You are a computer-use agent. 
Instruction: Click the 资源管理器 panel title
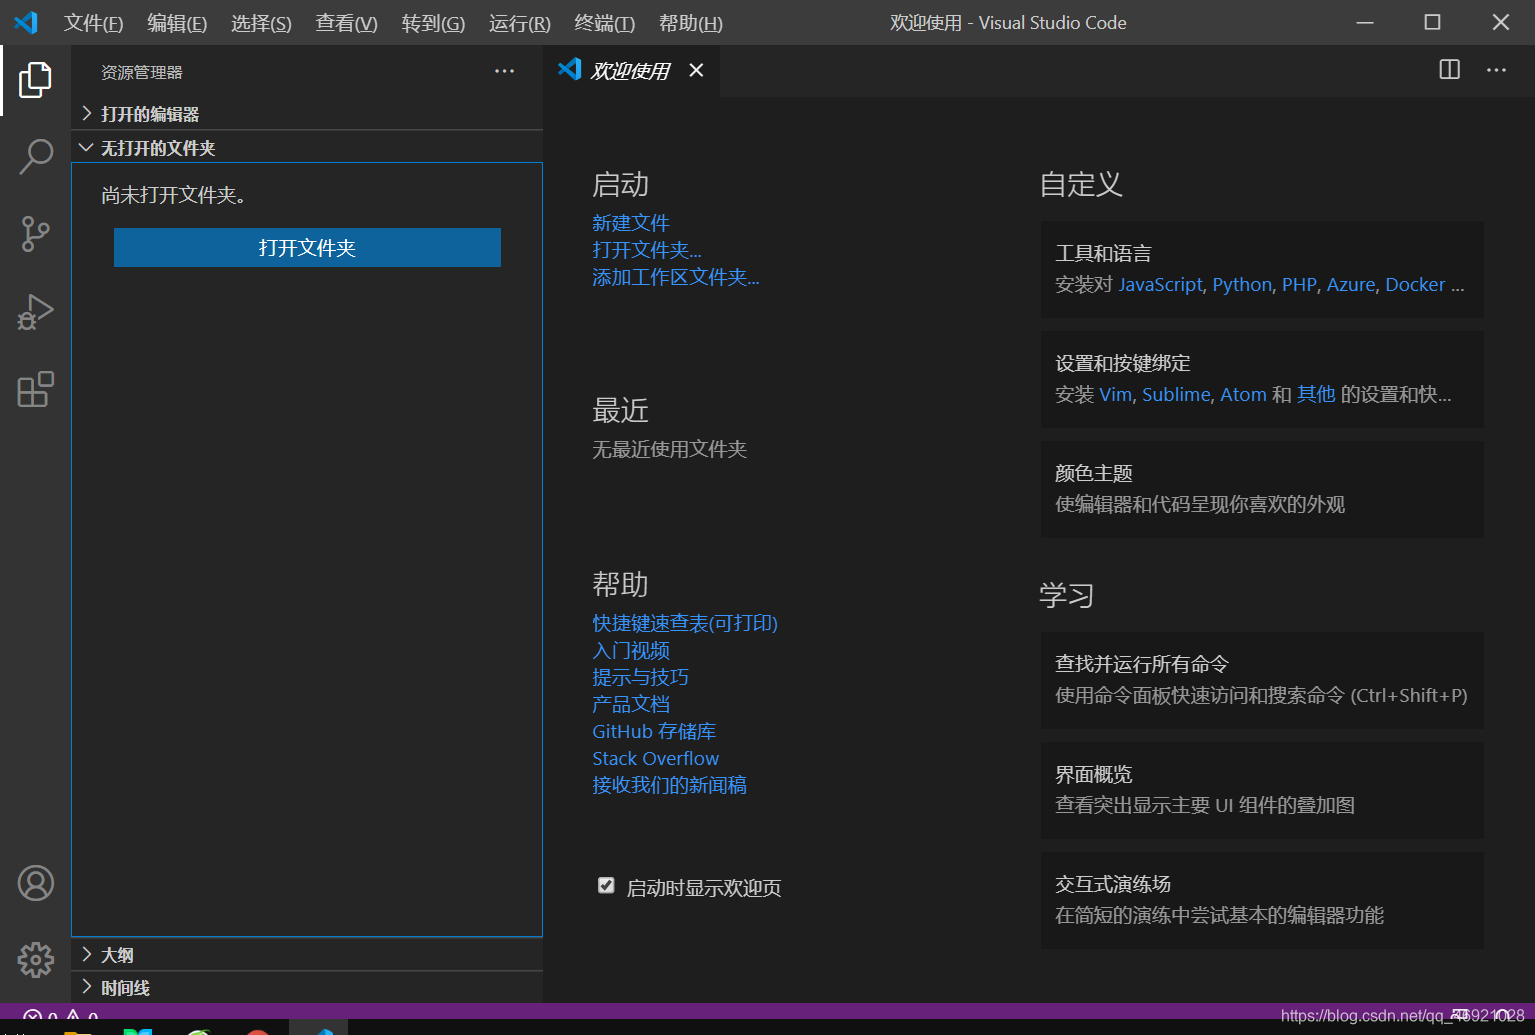(x=142, y=72)
